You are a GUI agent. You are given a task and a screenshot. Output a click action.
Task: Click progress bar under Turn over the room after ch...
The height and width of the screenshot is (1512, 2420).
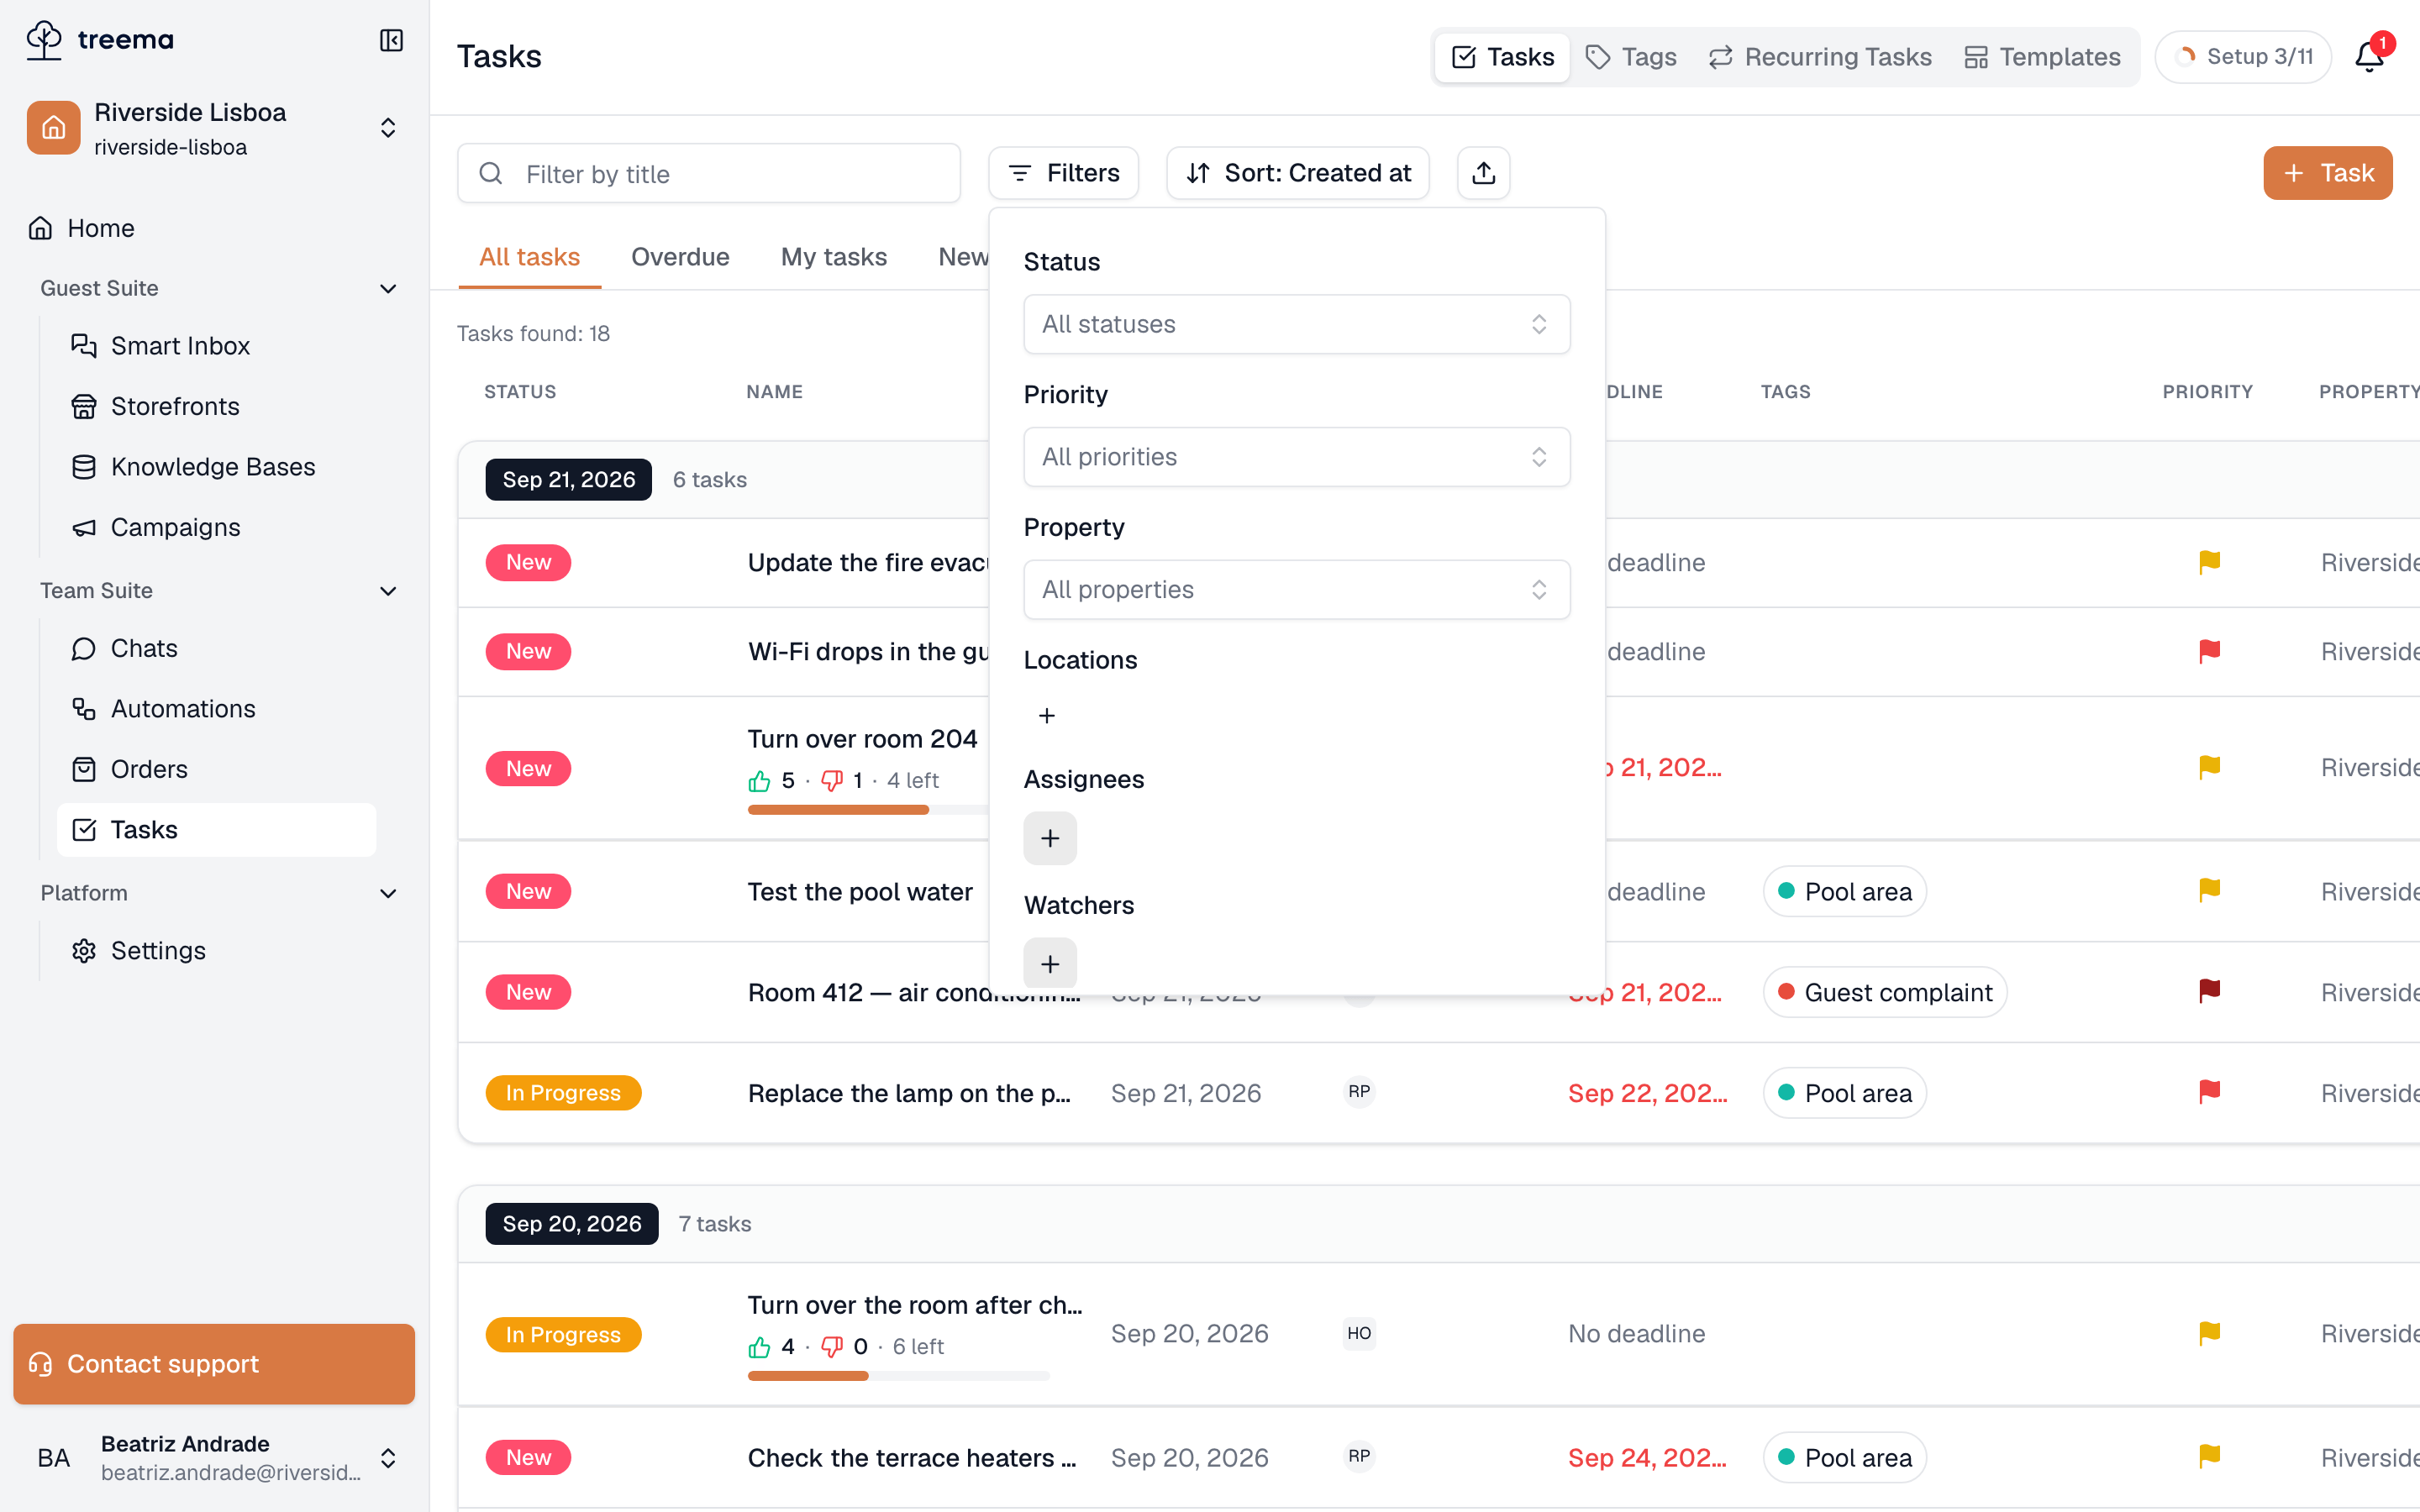899,1376
